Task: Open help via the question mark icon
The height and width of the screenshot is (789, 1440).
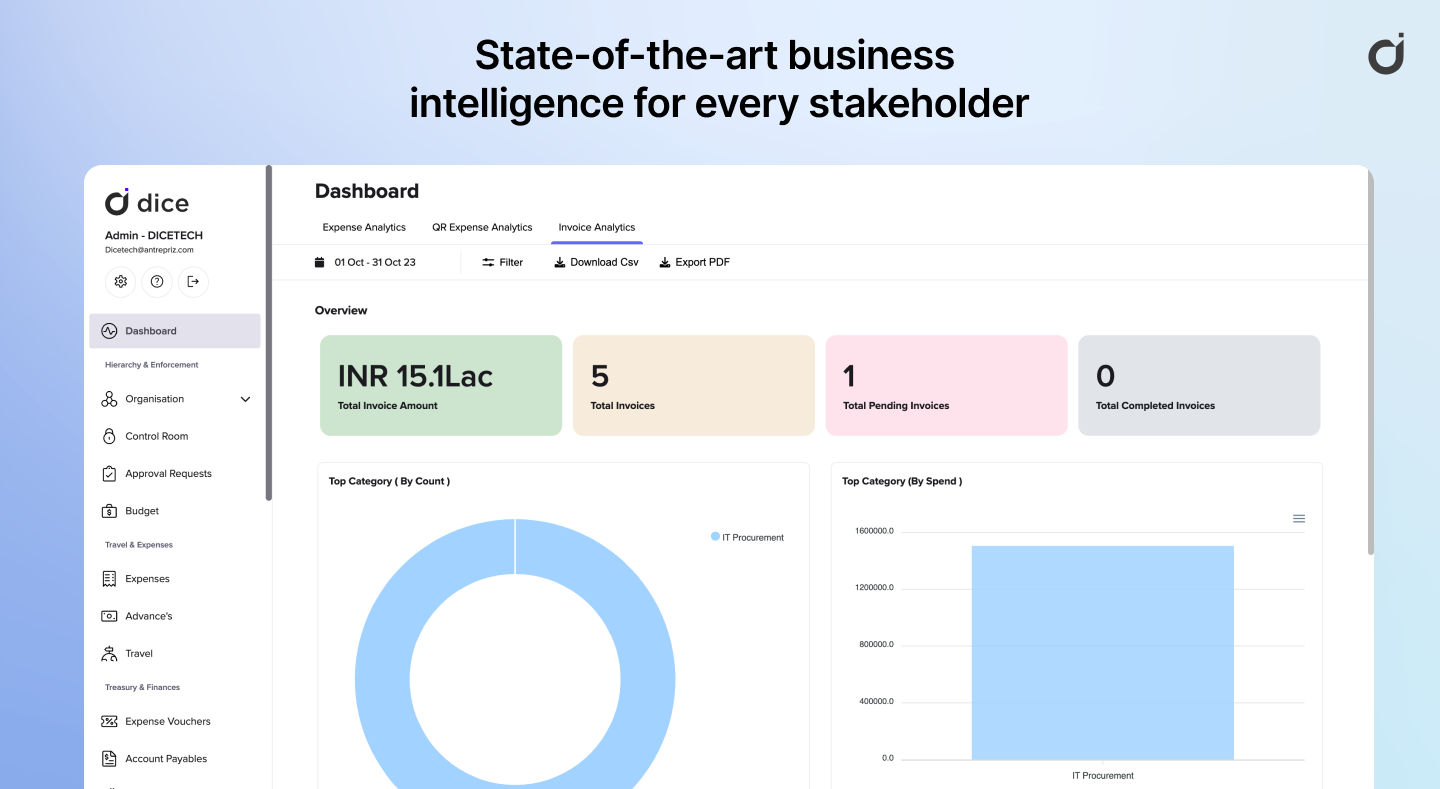Action: (x=157, y=282)
